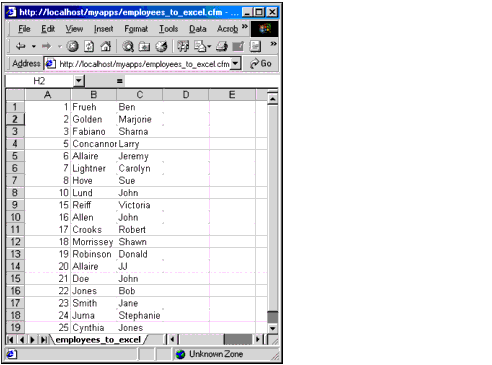Click the Discuss toolbar icon
Screen dimensions: 492x365
(x=255, y=46)
